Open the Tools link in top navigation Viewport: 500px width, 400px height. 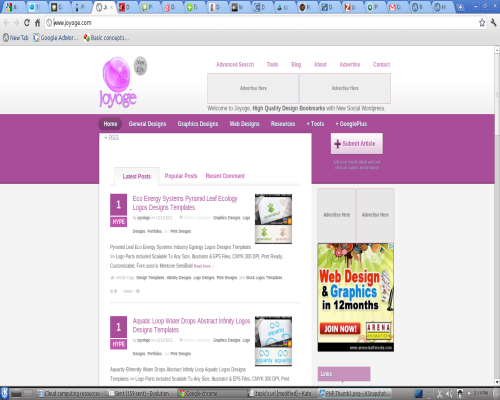pos(272,64)
